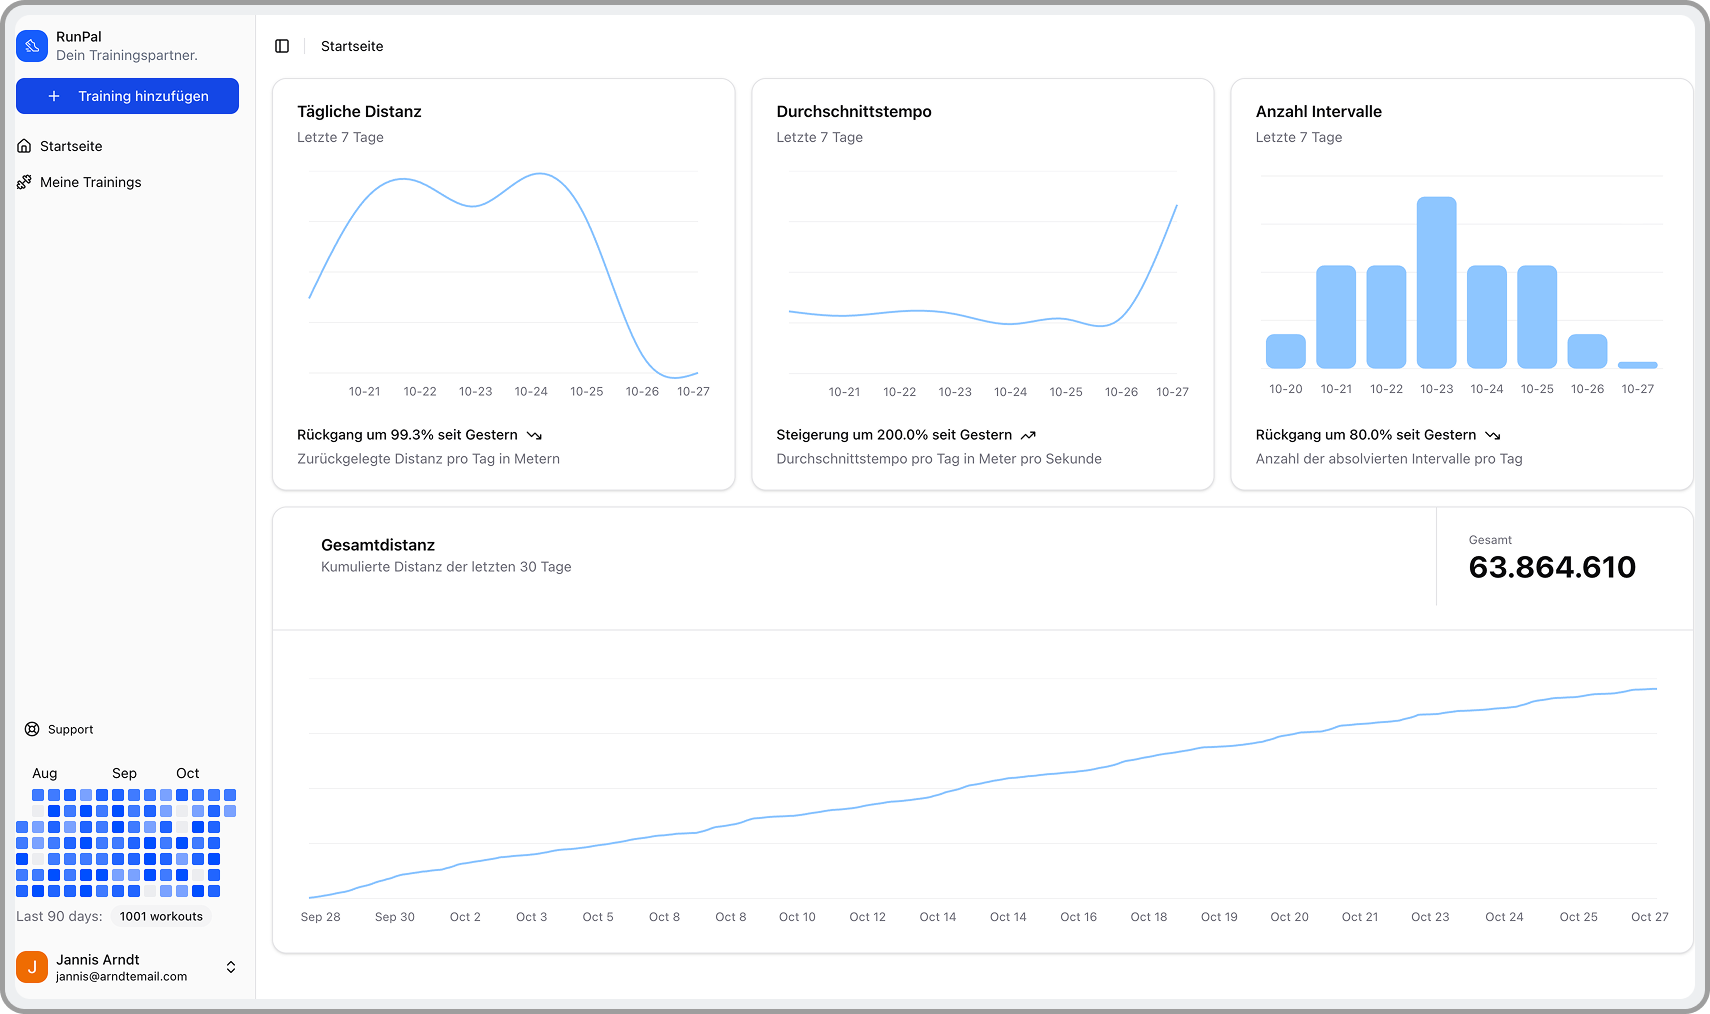This screenshot has height=1014, width=1710.
Task: Open the Support link
Action: (x=70, y=729)
